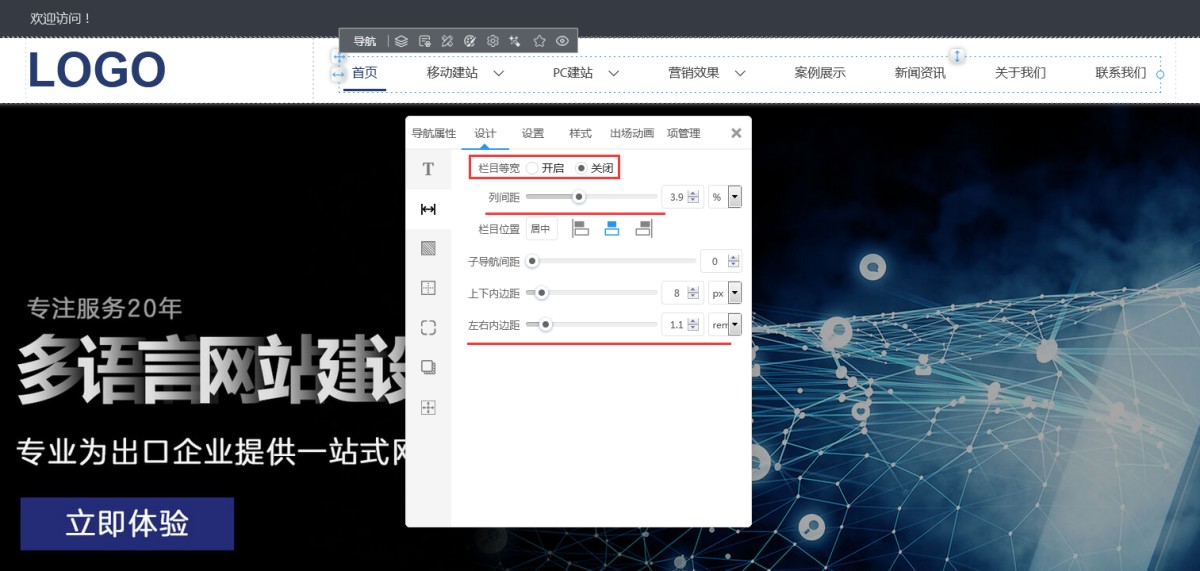The width and height of the screenshot is (1200, 571).
Task: Align menu items to the left
Action: 581,229
